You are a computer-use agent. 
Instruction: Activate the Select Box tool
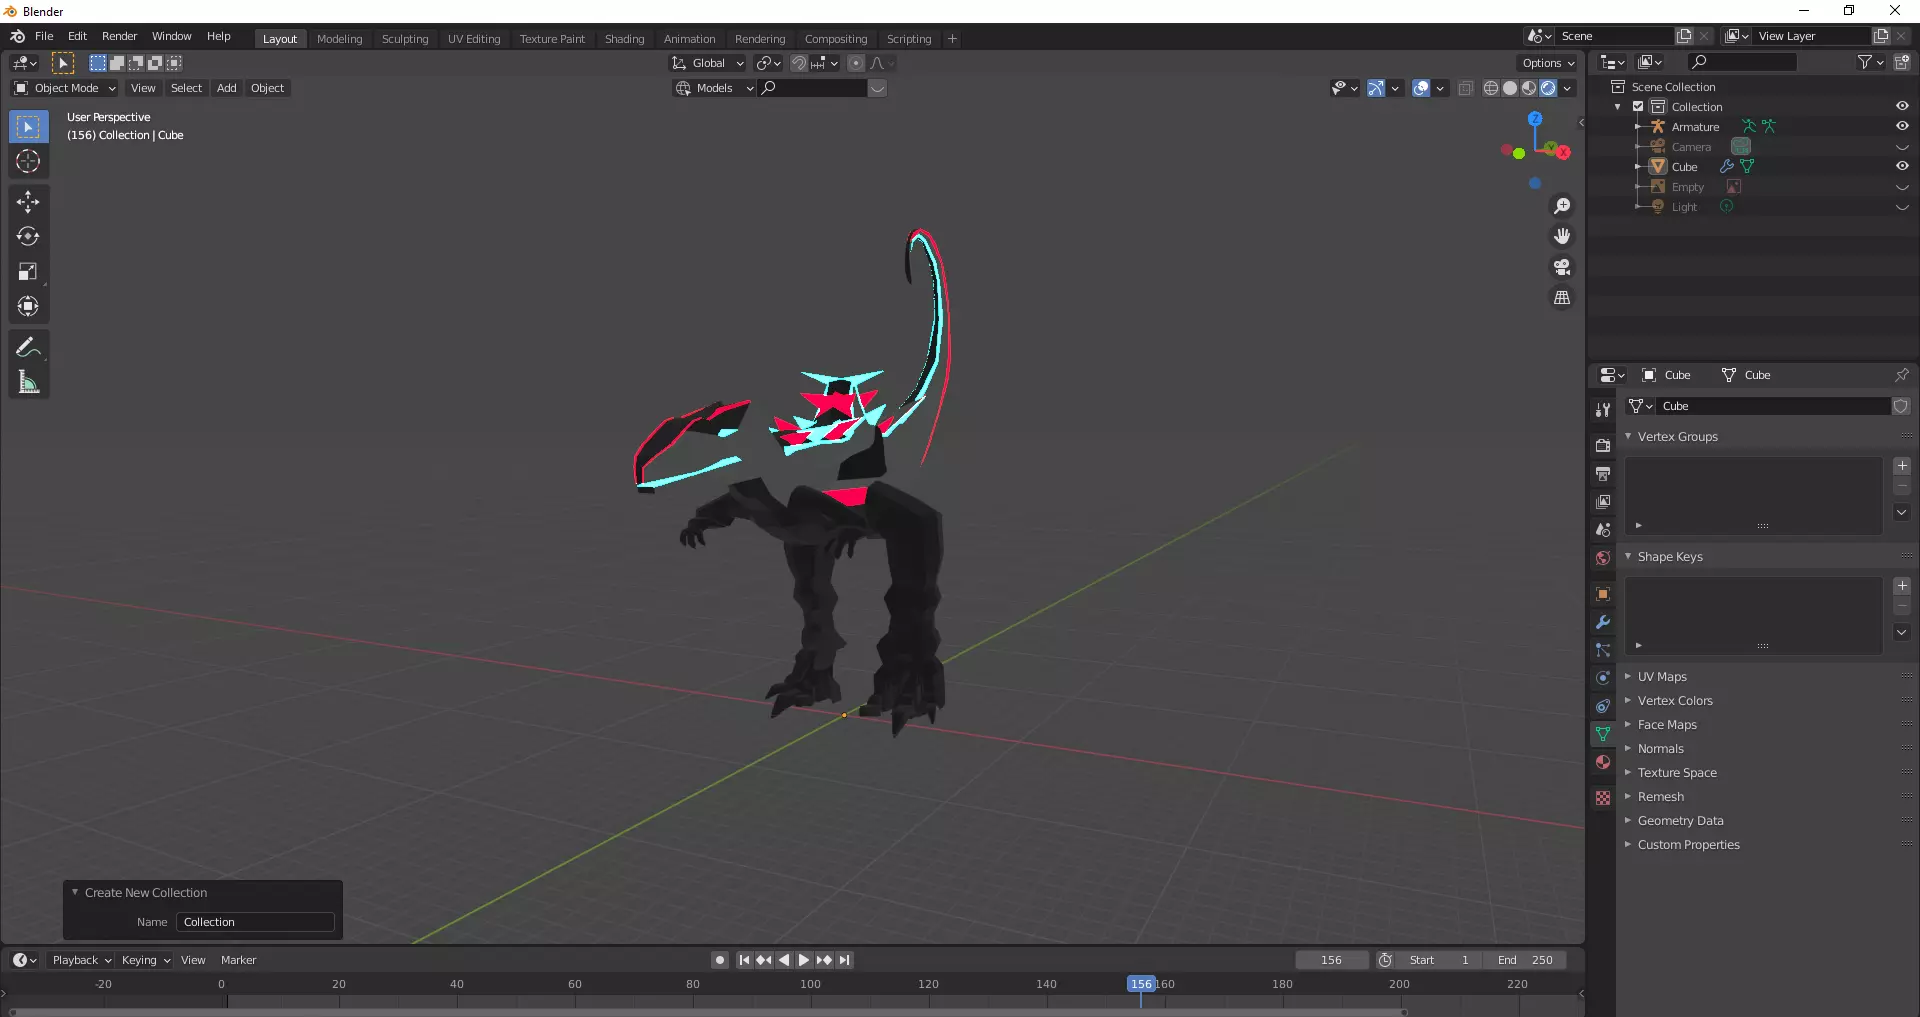pyautogui.click(x=28, y=126)
